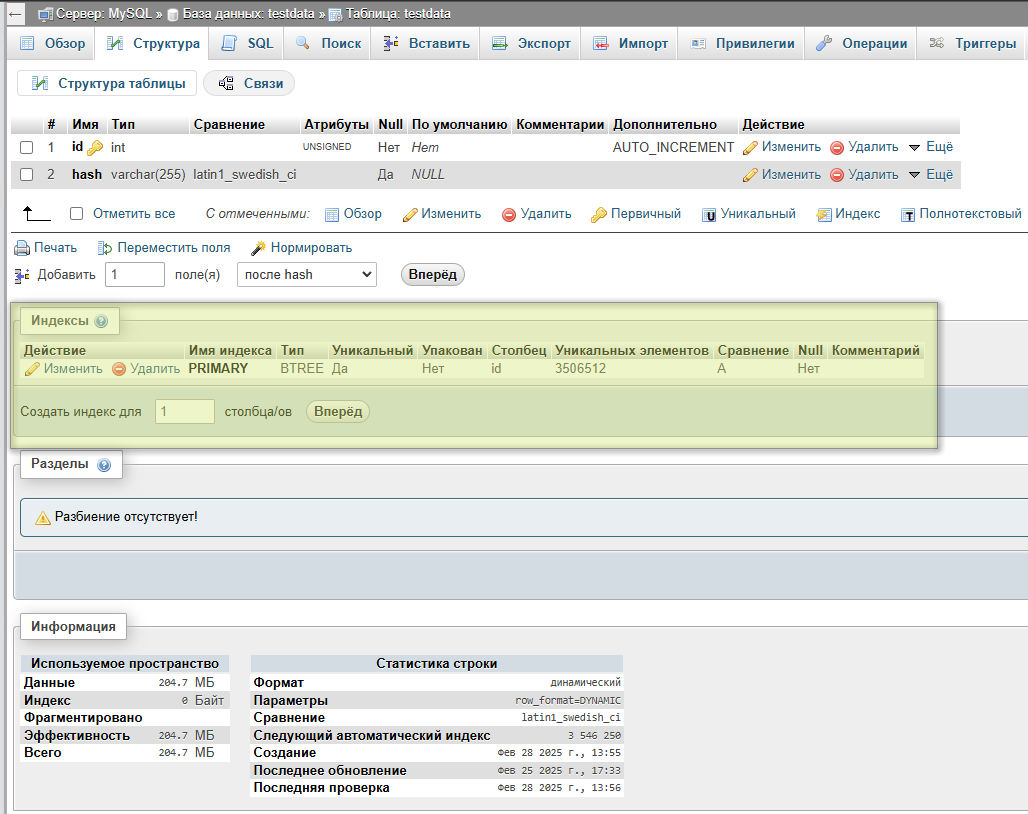Expand the Ещё menu for id column

(x=931, y=147)
